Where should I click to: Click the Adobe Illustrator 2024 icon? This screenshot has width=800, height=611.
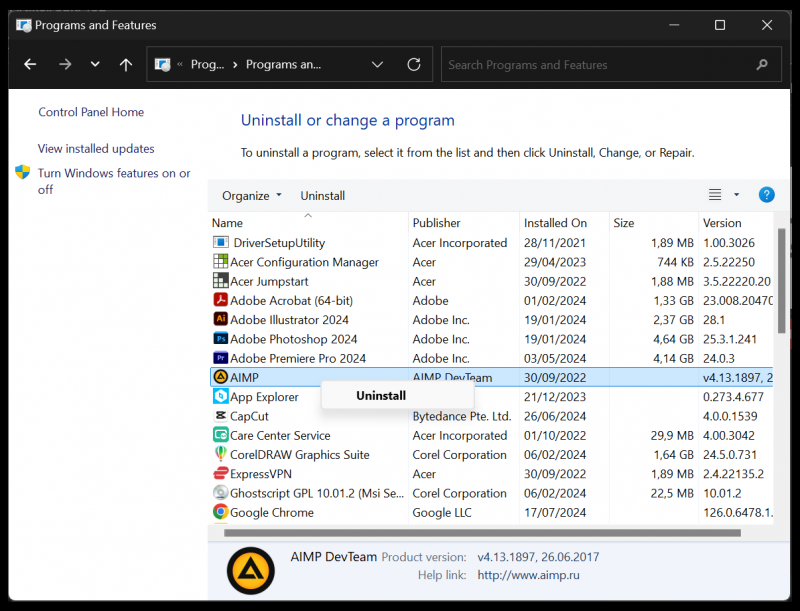point(220,319)
